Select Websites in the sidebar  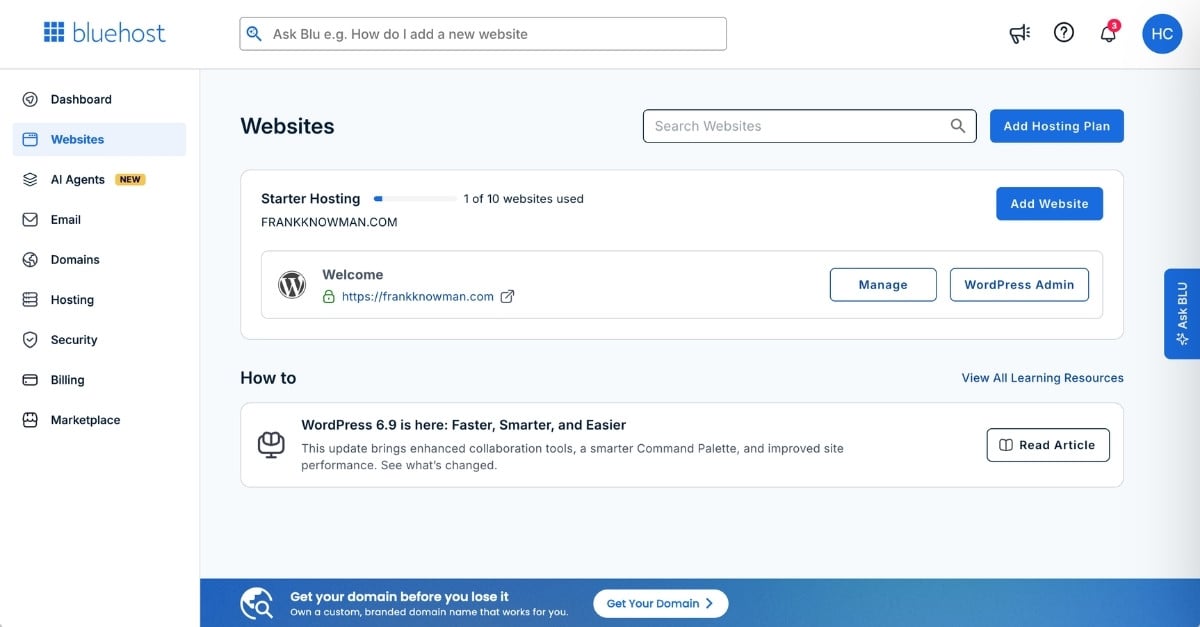(99, 139)
